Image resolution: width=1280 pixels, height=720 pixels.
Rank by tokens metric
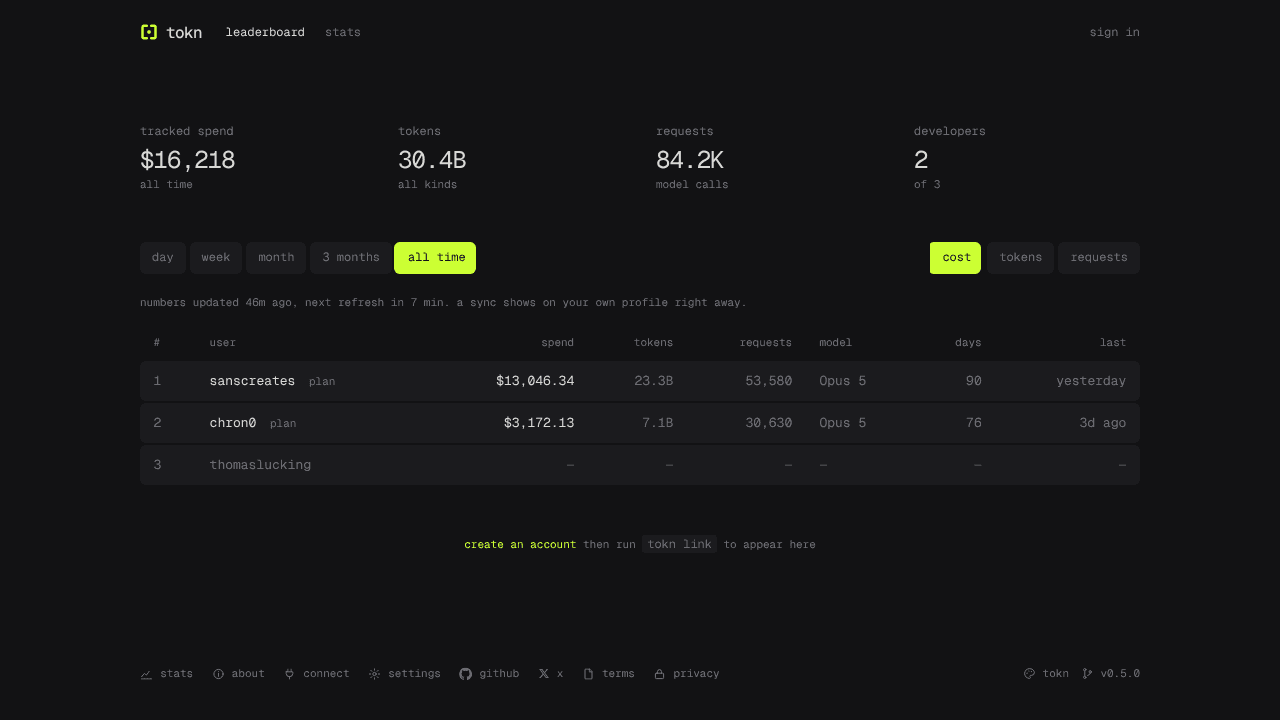(1021, 258)
